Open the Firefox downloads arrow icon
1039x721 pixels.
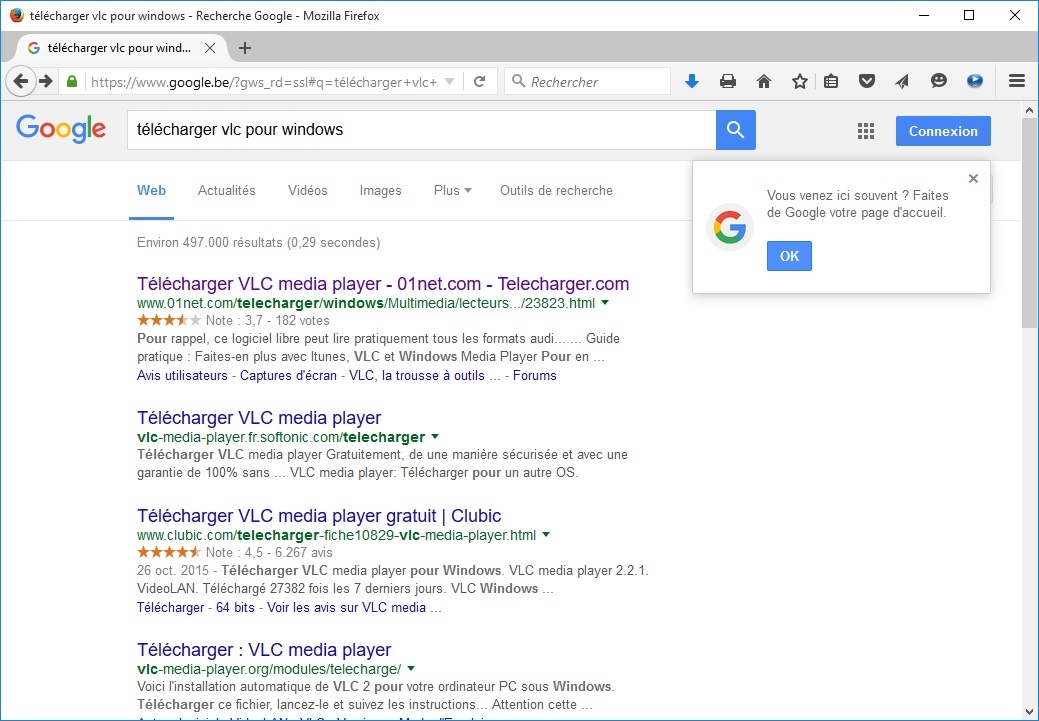click(x=692, y=82)
